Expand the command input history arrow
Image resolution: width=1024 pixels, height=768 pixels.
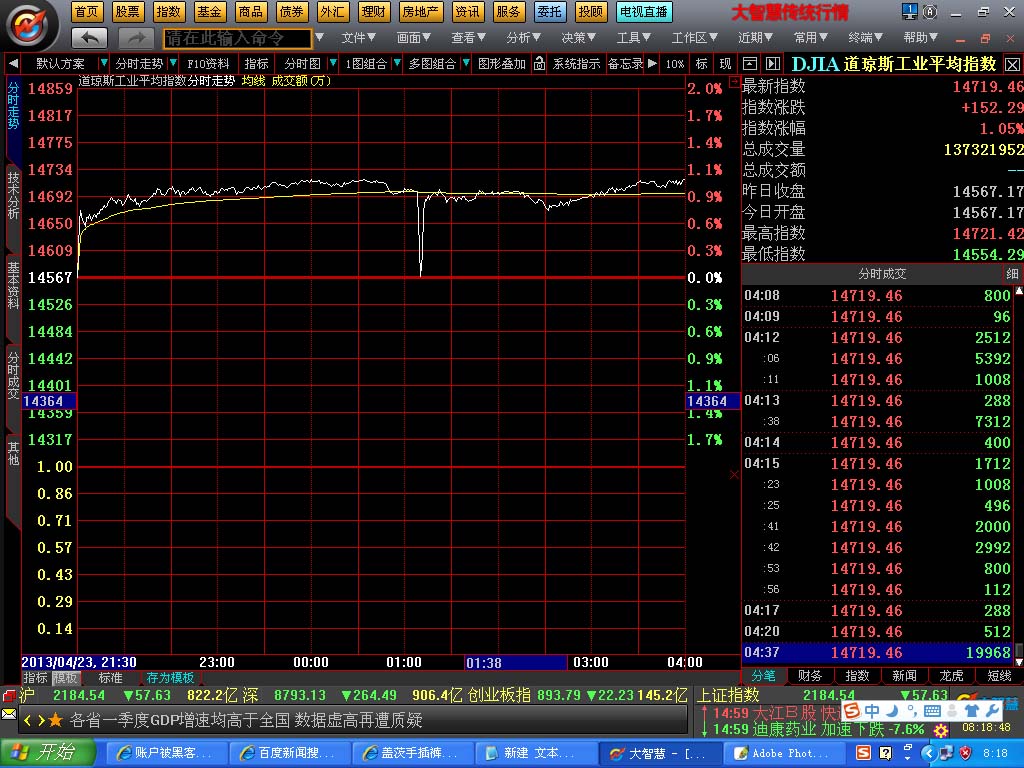pos(319,38)
